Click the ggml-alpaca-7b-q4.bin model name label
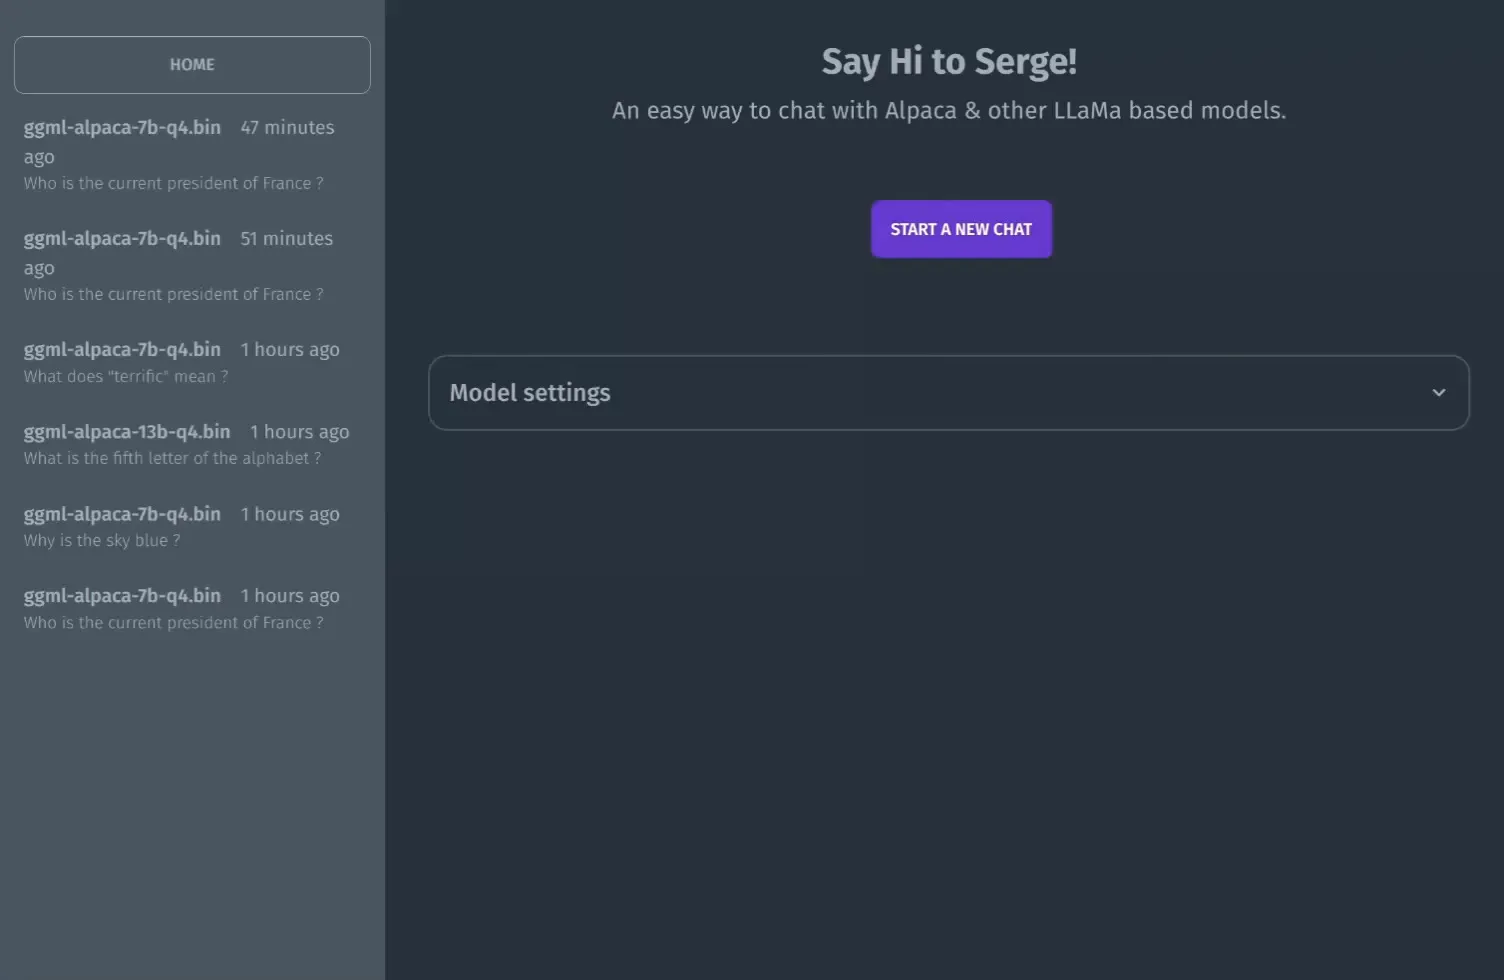Screen dimensions: 1504x980 122,127
